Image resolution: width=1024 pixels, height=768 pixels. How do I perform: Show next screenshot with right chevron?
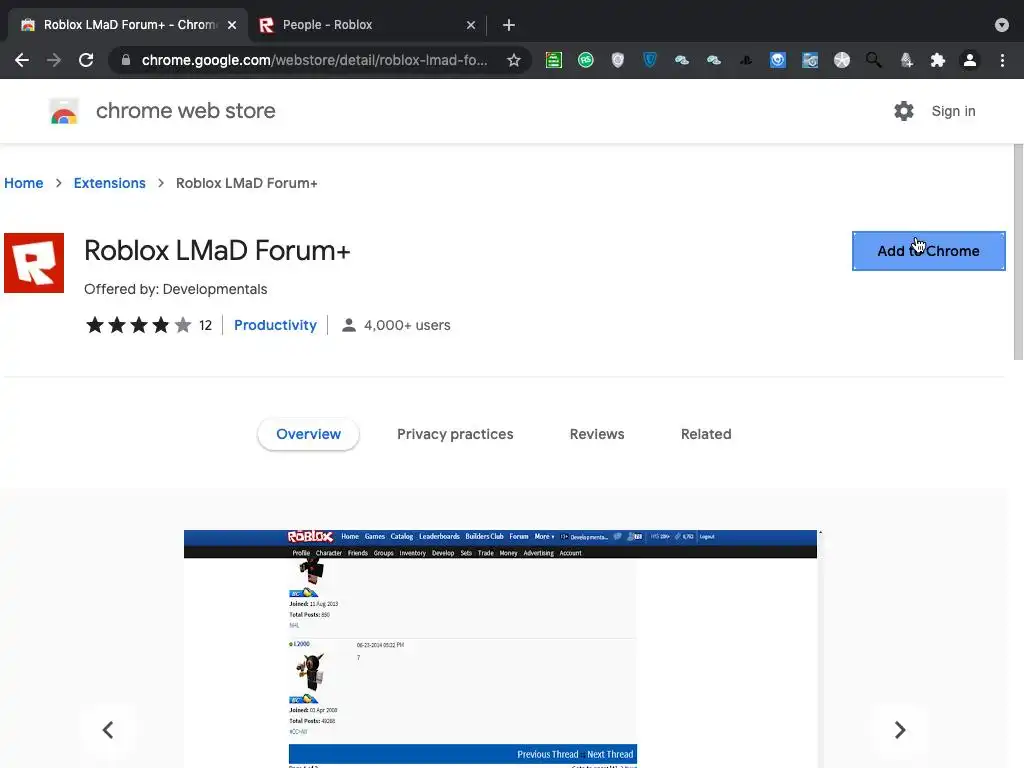tap(899, 729)
